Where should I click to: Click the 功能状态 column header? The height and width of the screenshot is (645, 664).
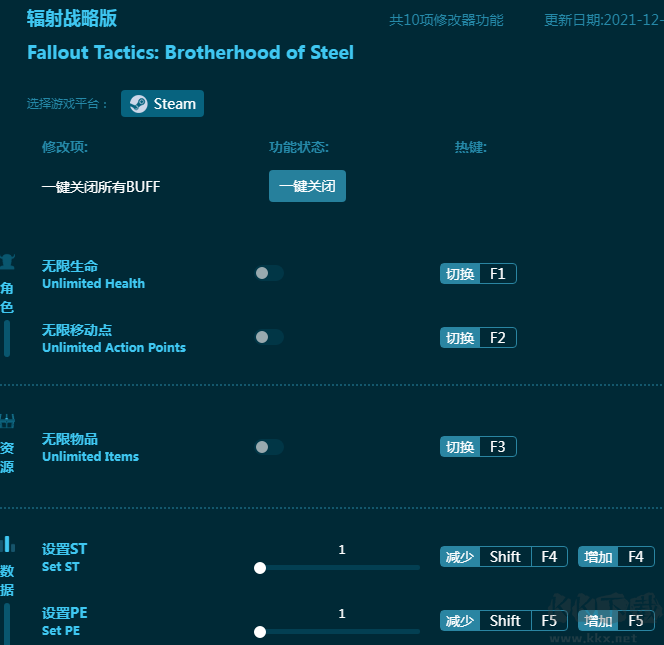tap(299, 147)
